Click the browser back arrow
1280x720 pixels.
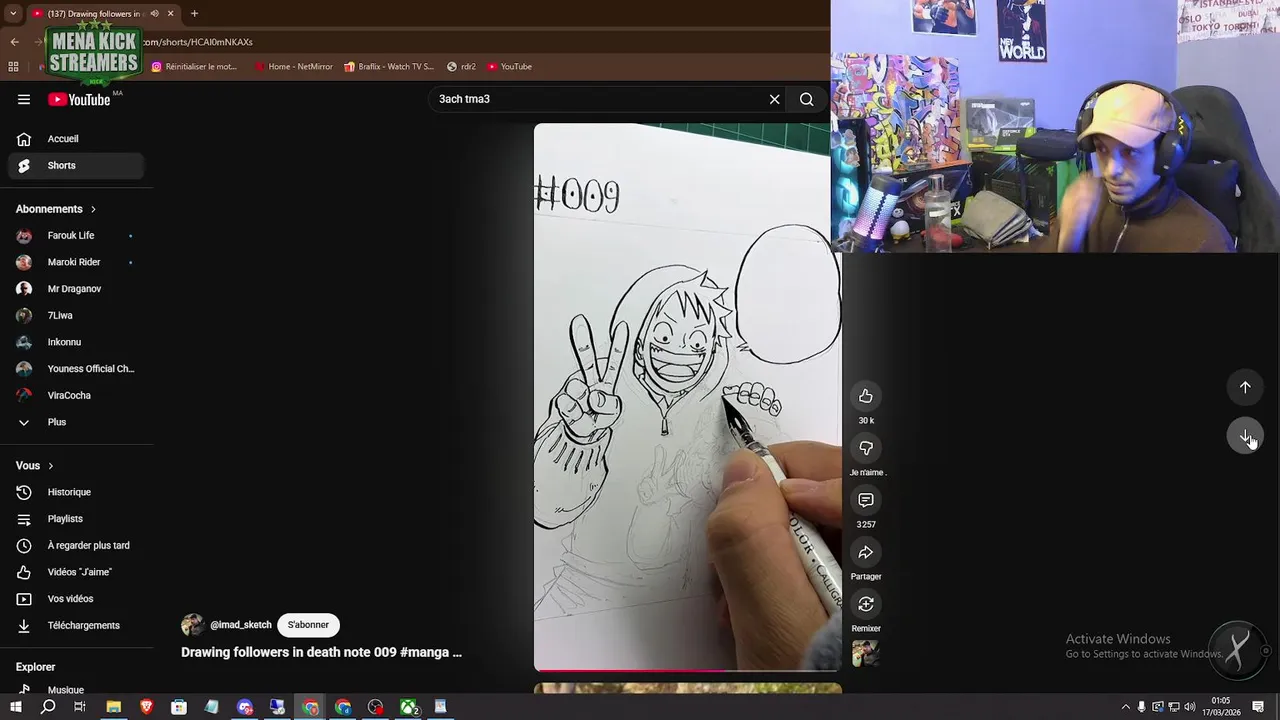pos(14,42)
